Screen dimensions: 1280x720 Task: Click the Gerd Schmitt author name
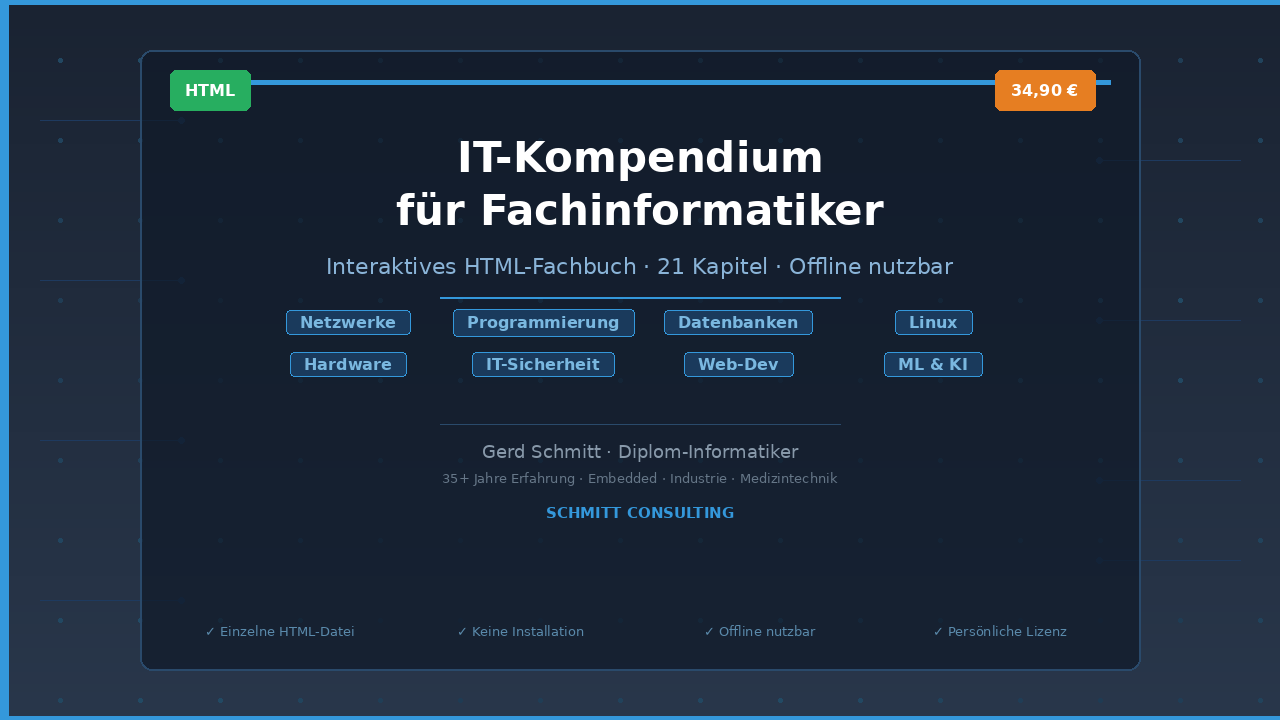(x=541, y=452)
